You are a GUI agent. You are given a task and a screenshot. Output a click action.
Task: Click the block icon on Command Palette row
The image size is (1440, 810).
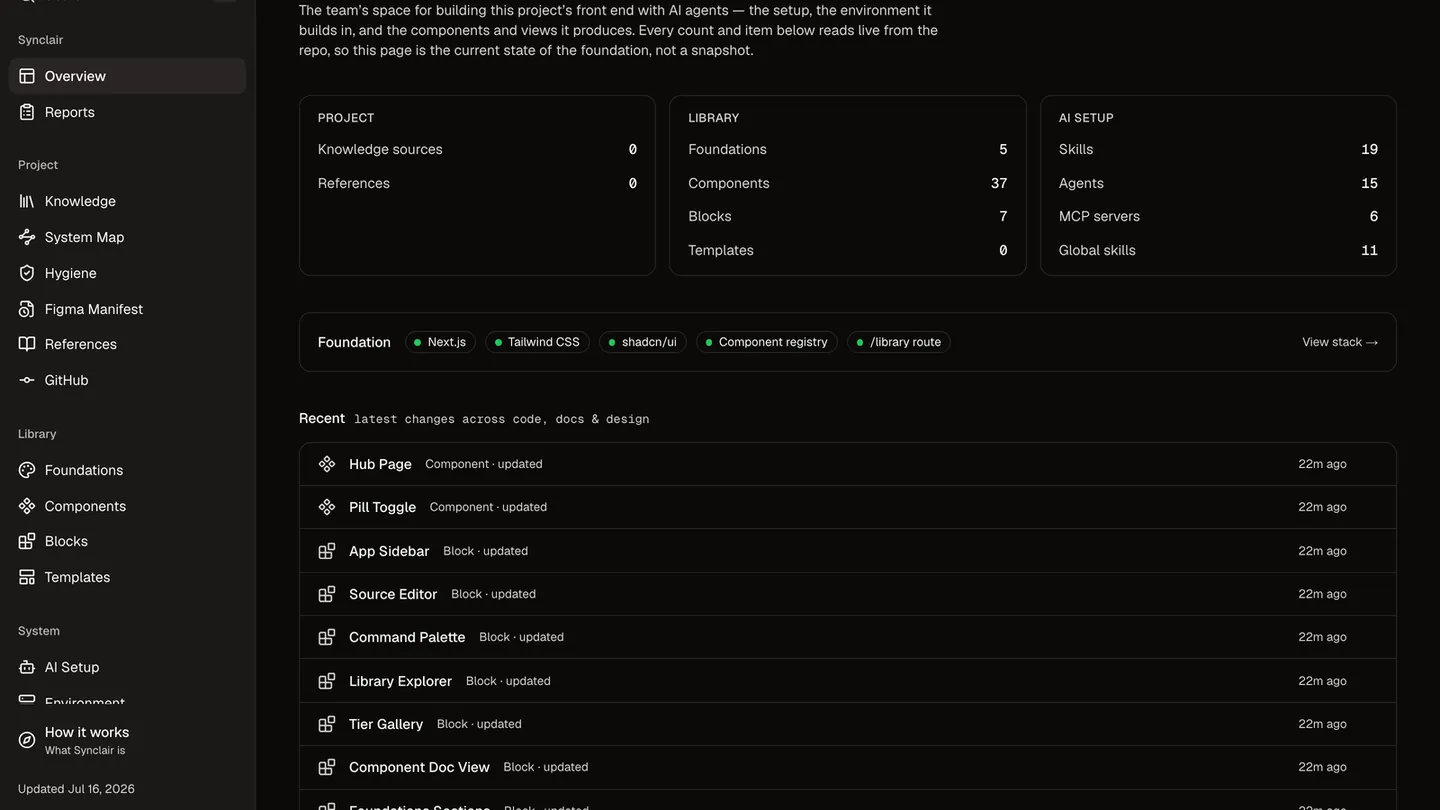click(x=327, y=637)
